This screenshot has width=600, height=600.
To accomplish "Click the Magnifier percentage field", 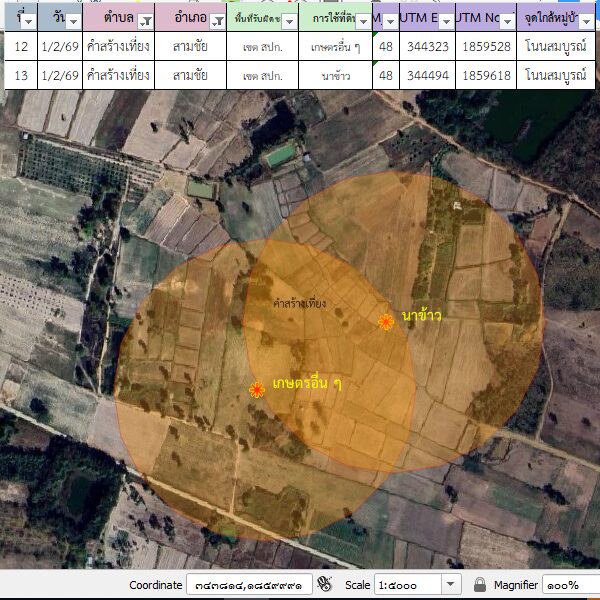I will coord(570,584).
